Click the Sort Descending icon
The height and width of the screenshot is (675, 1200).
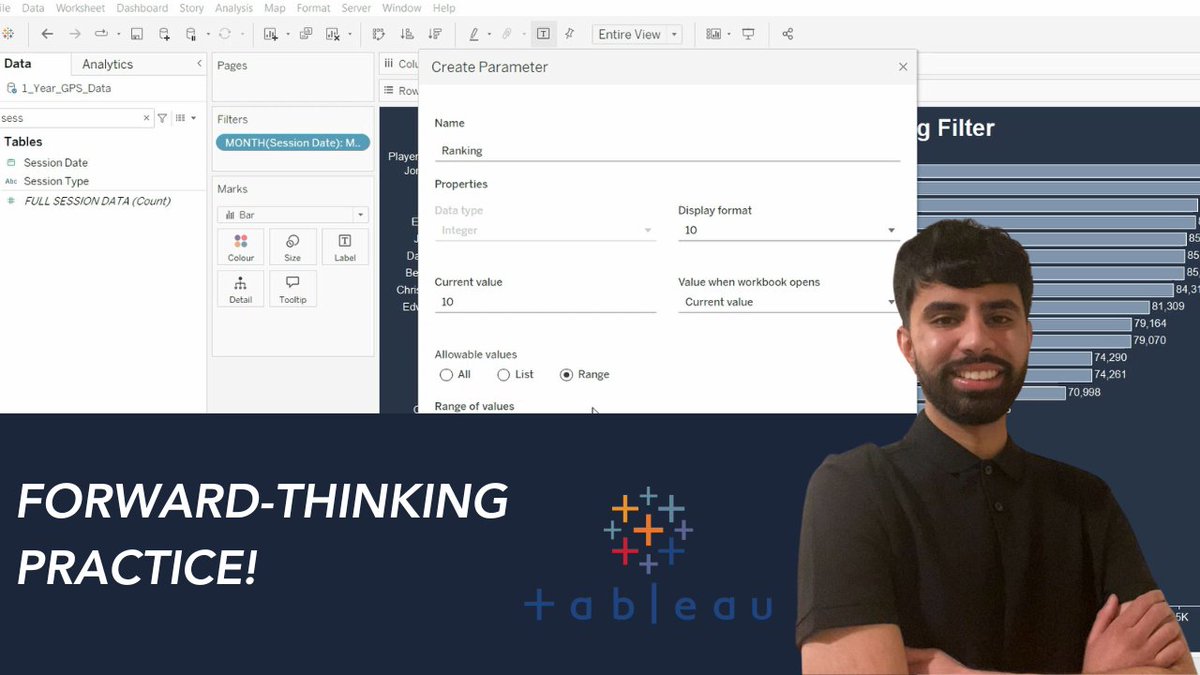(x=435, y=34)
